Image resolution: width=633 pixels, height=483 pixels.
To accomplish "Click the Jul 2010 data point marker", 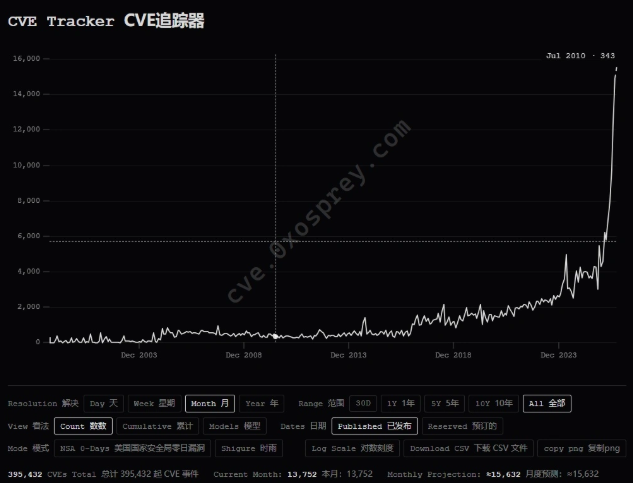I will pos(276,336).
